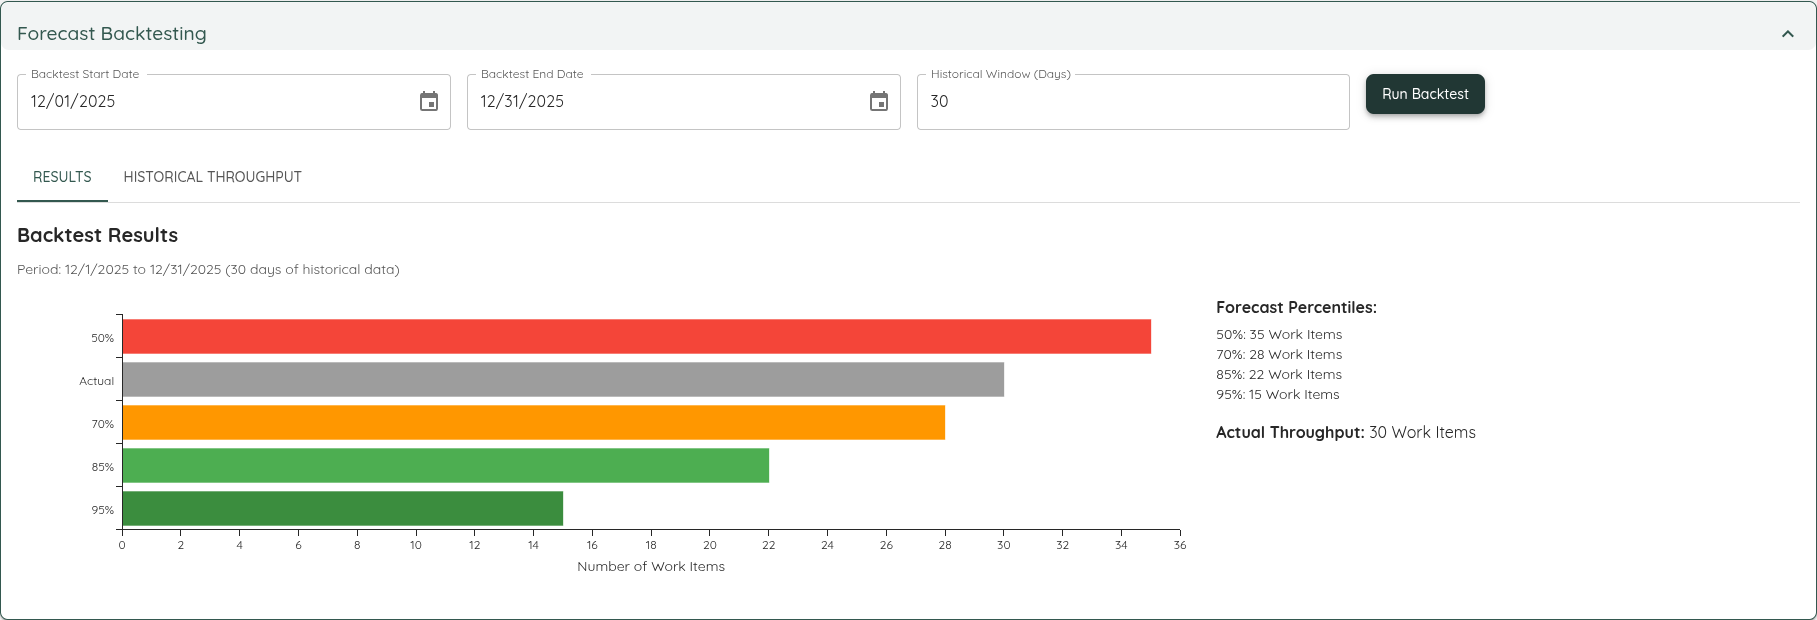Click the Period 12/1/2025 to 12/31/2025 text
The width and height of the screenshot is (1817, 620).
(208, 270)
